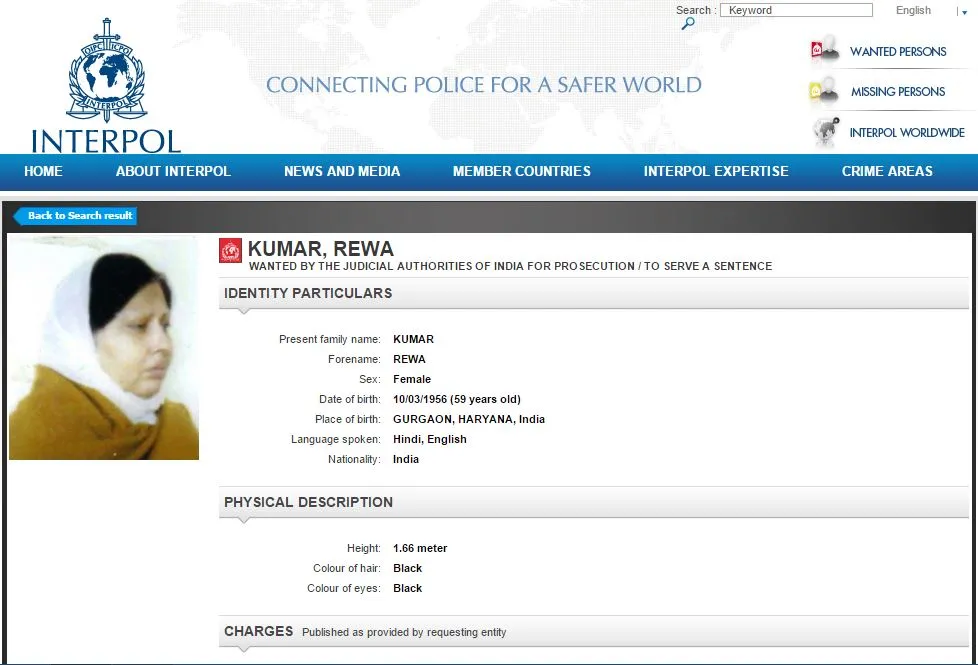
Task: Click the 'Colour of eyes:' label
Action: [344, 588]
